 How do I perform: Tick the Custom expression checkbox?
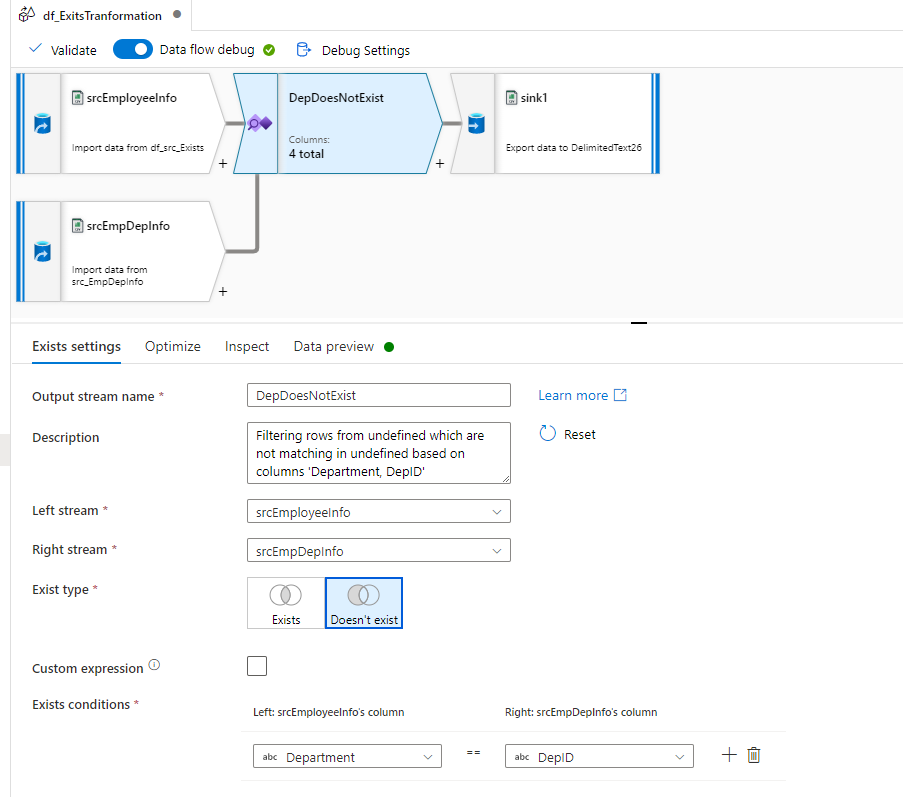click(x=257, y=666)
